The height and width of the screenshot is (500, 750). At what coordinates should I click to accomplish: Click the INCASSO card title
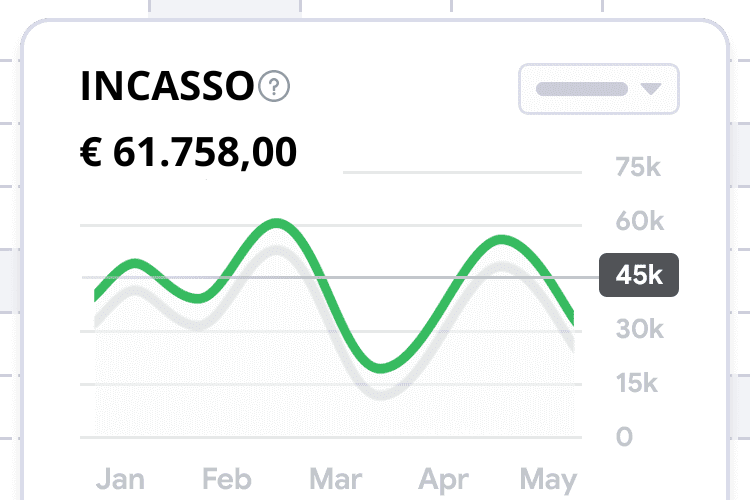[167, 86]
